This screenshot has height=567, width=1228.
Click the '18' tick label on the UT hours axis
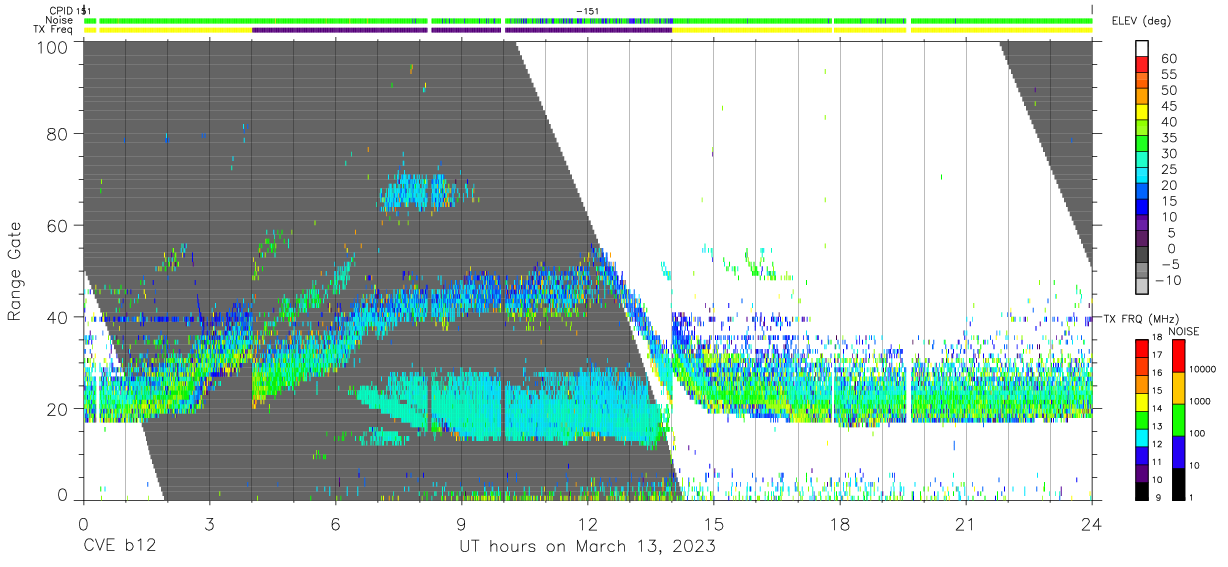(840, 525)
